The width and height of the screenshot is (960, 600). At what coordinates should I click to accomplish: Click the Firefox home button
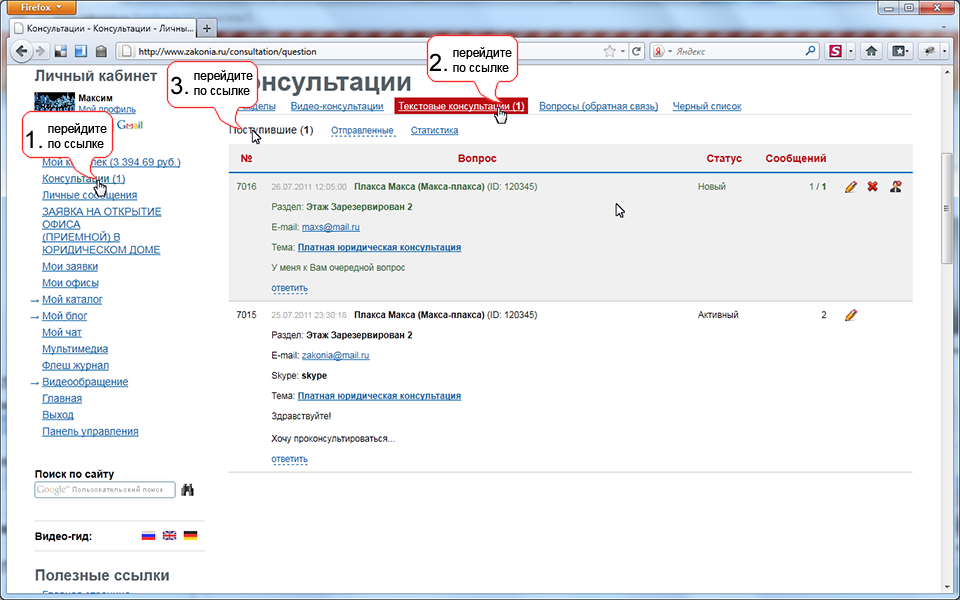pyautogui.click(x=871, y=51)
